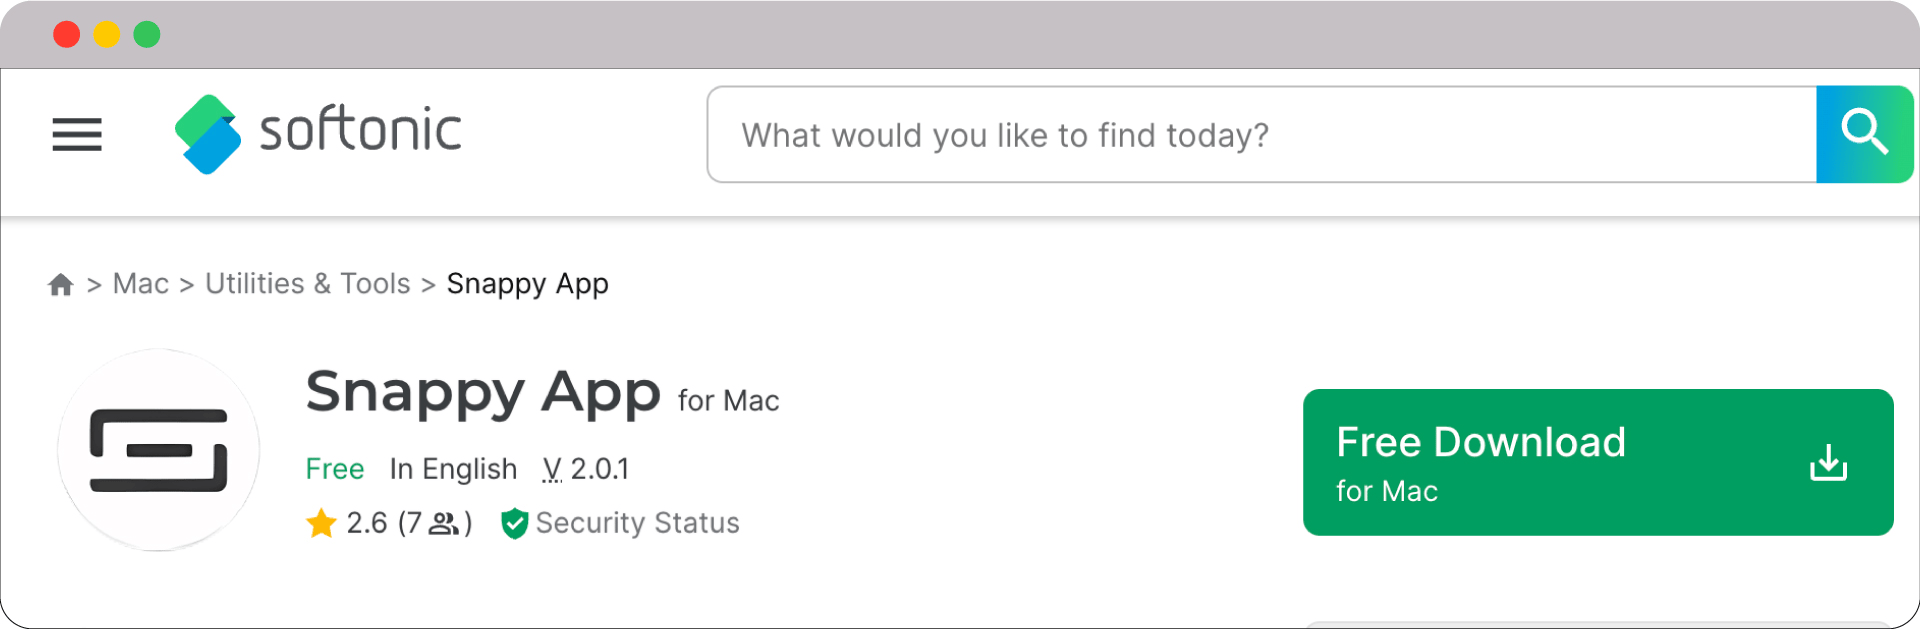Click the gold rating star

(321, 523)
